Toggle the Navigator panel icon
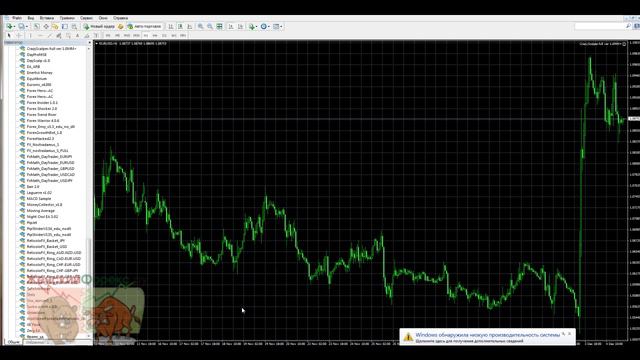 (55, 27)
